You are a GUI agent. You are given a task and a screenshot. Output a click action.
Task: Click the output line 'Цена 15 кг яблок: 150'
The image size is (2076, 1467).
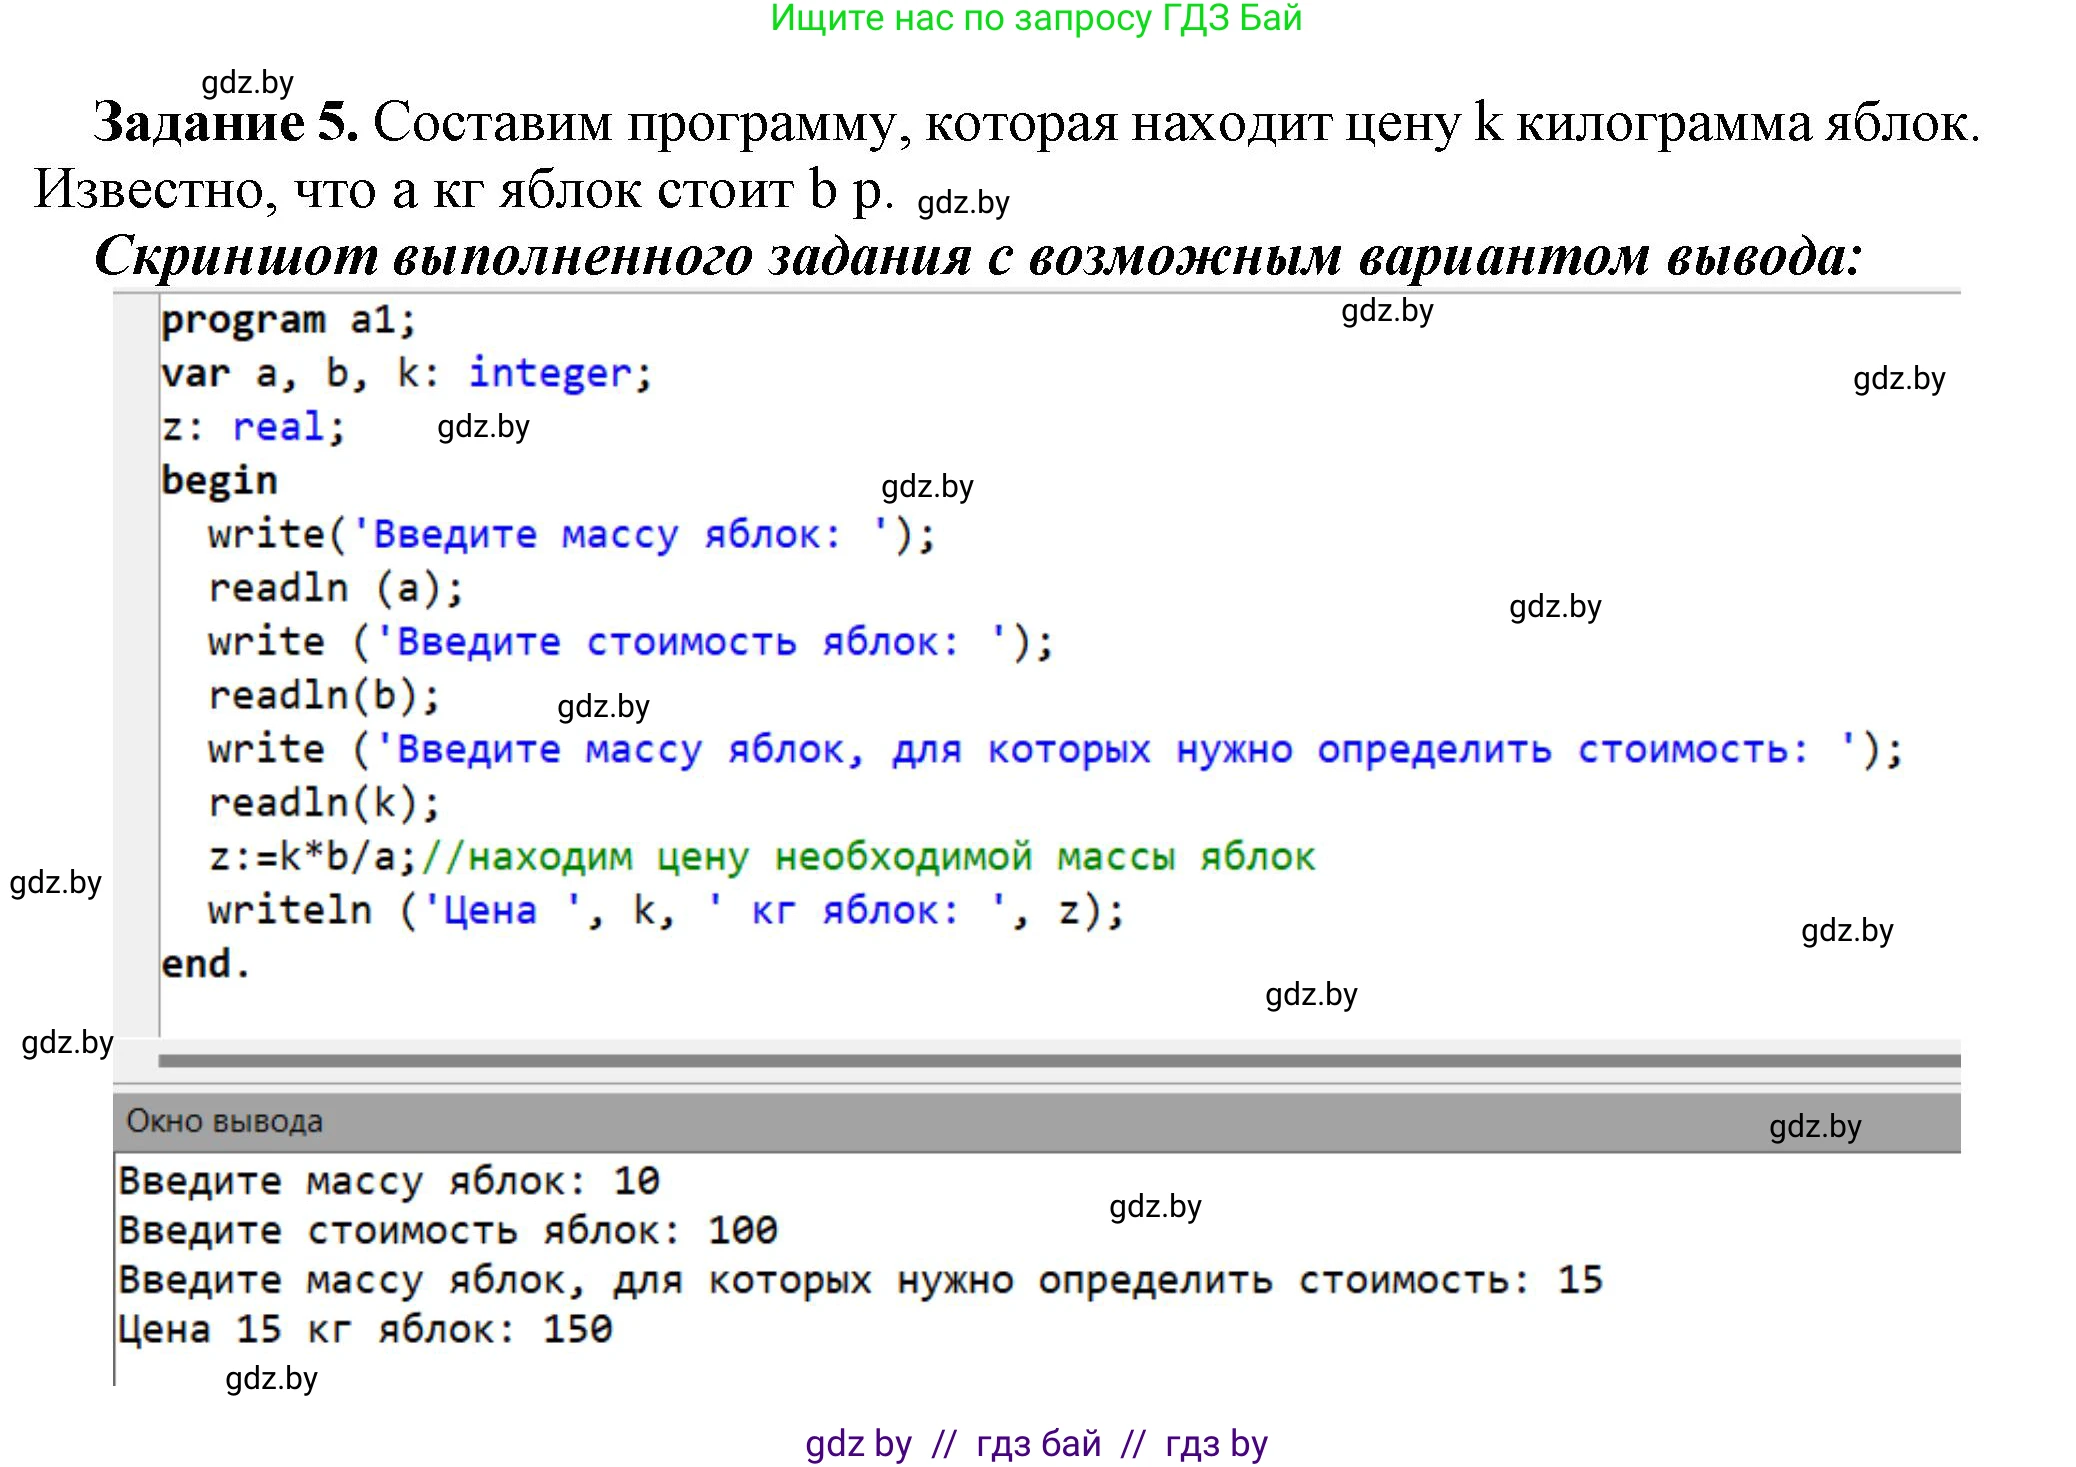point(365,1329)
